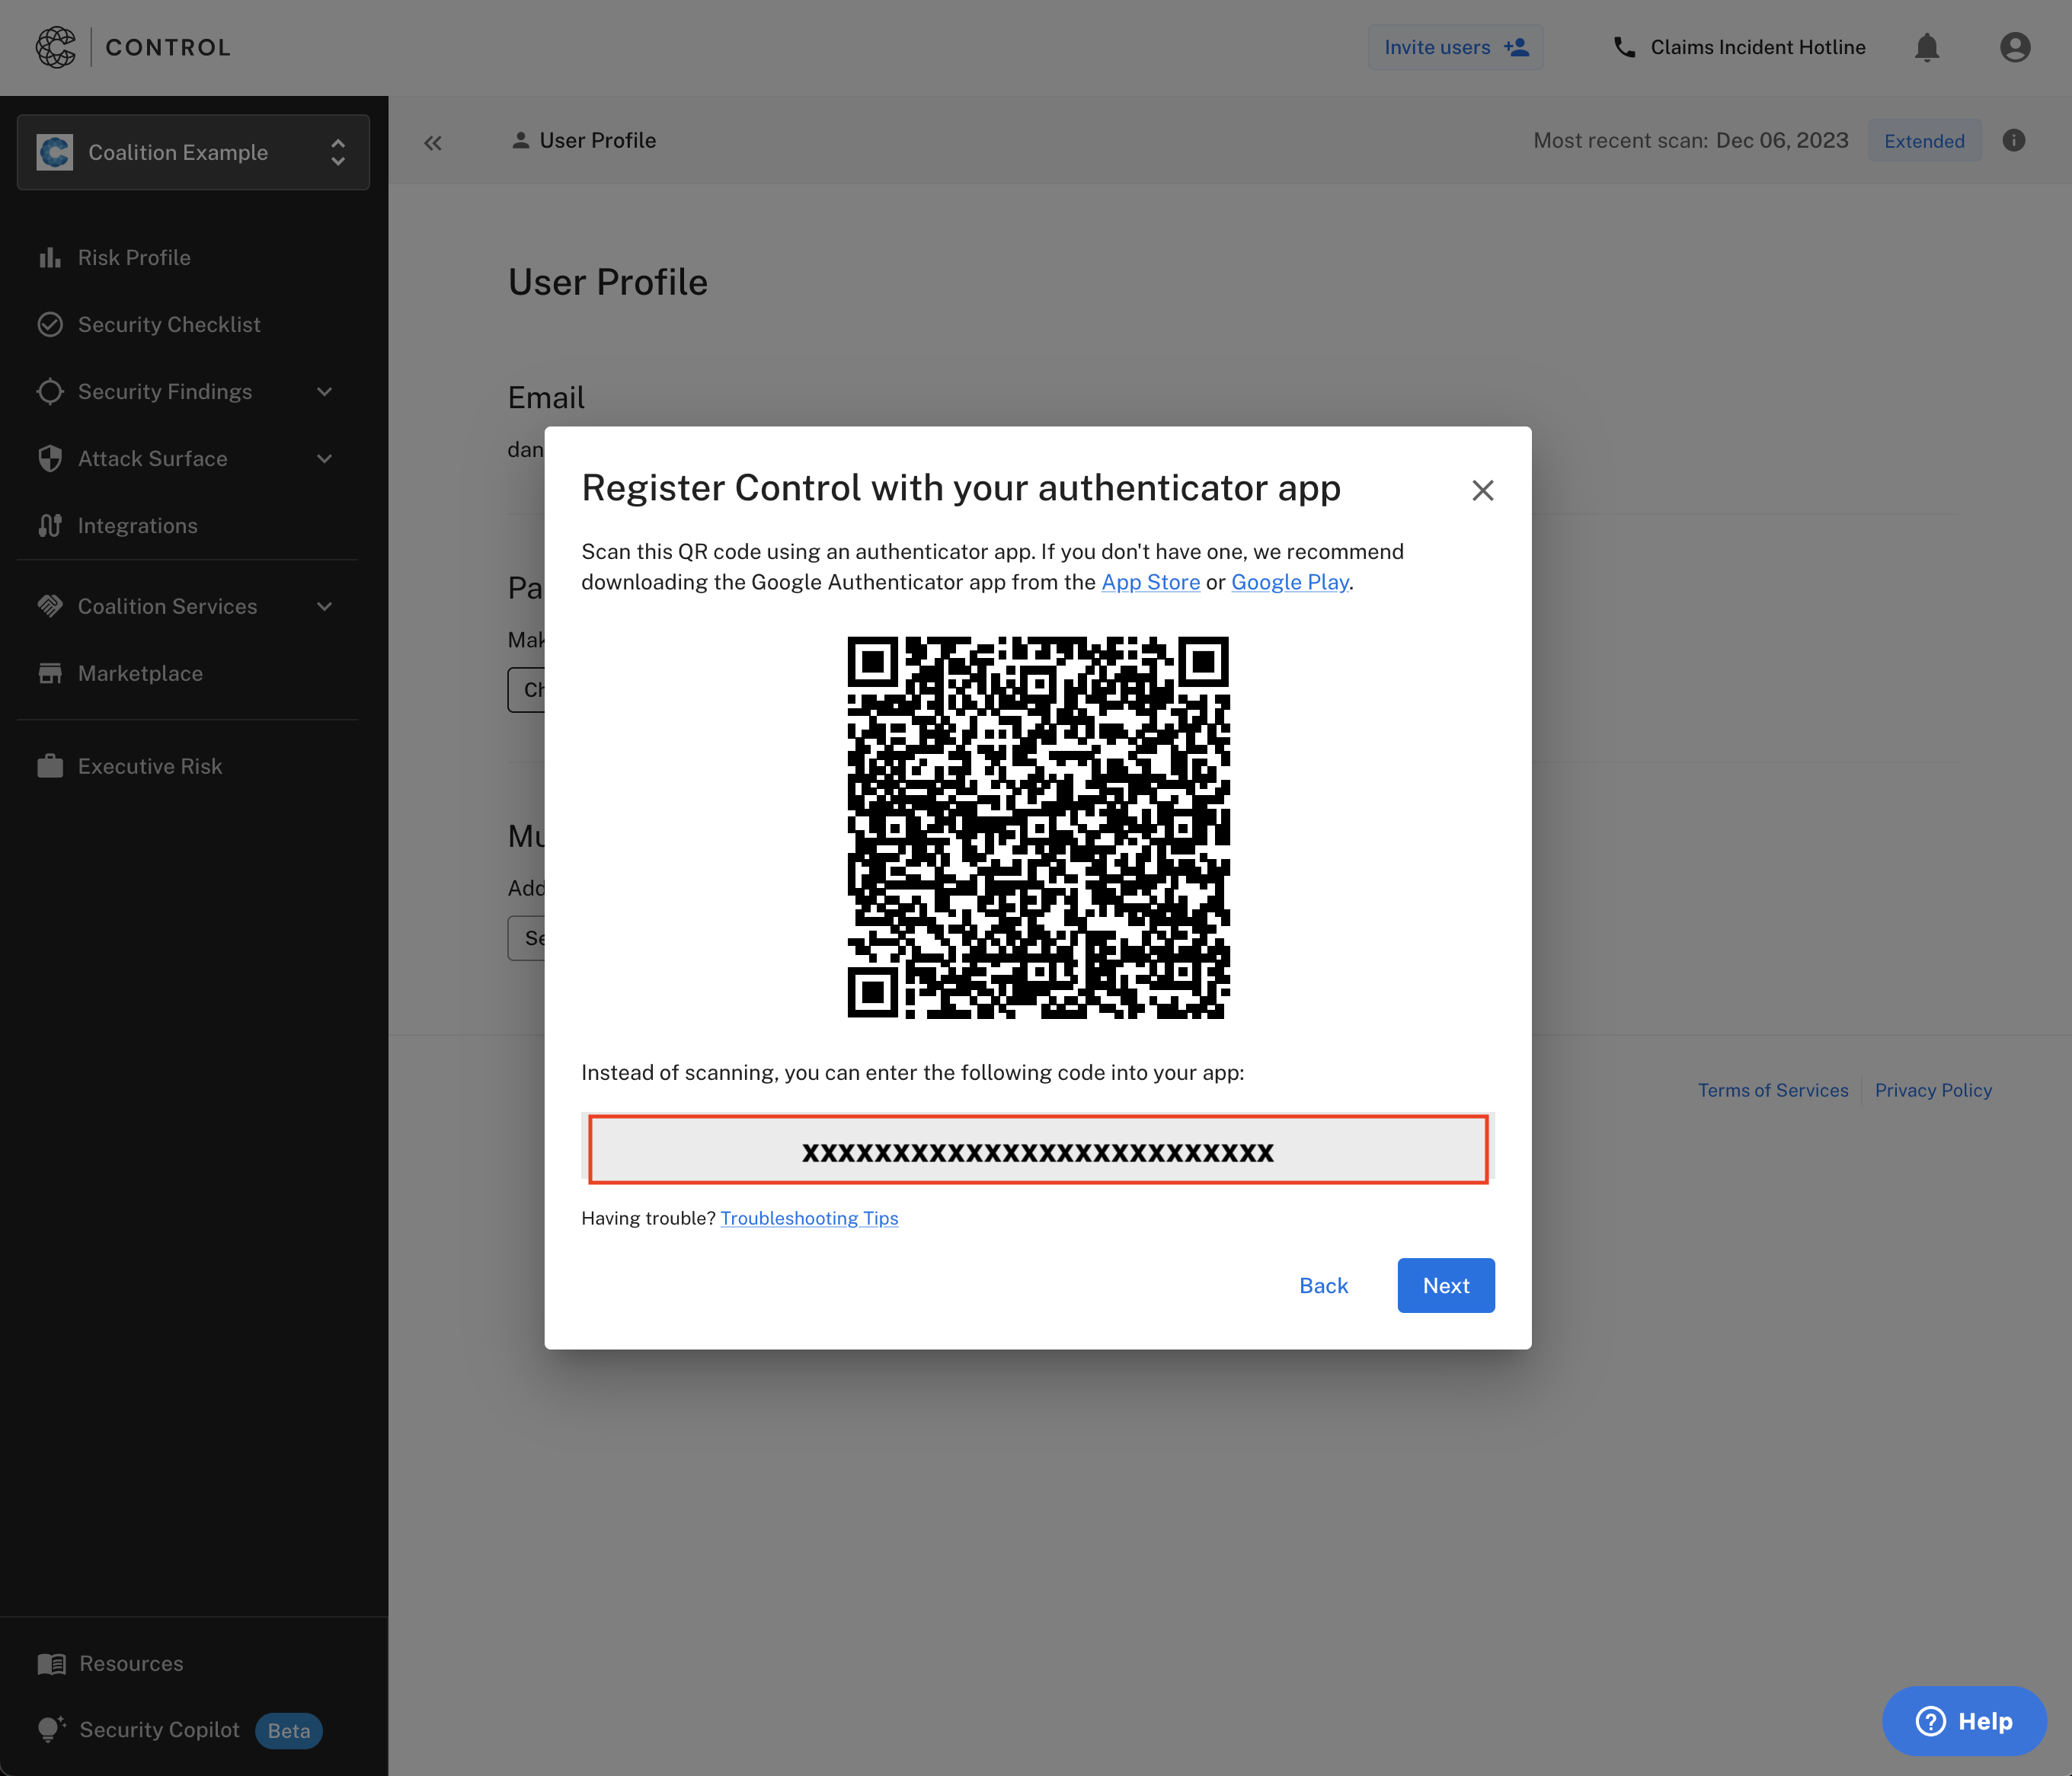
Task: Click the User Profile breadcrumb label
Action: pos(597,141)
